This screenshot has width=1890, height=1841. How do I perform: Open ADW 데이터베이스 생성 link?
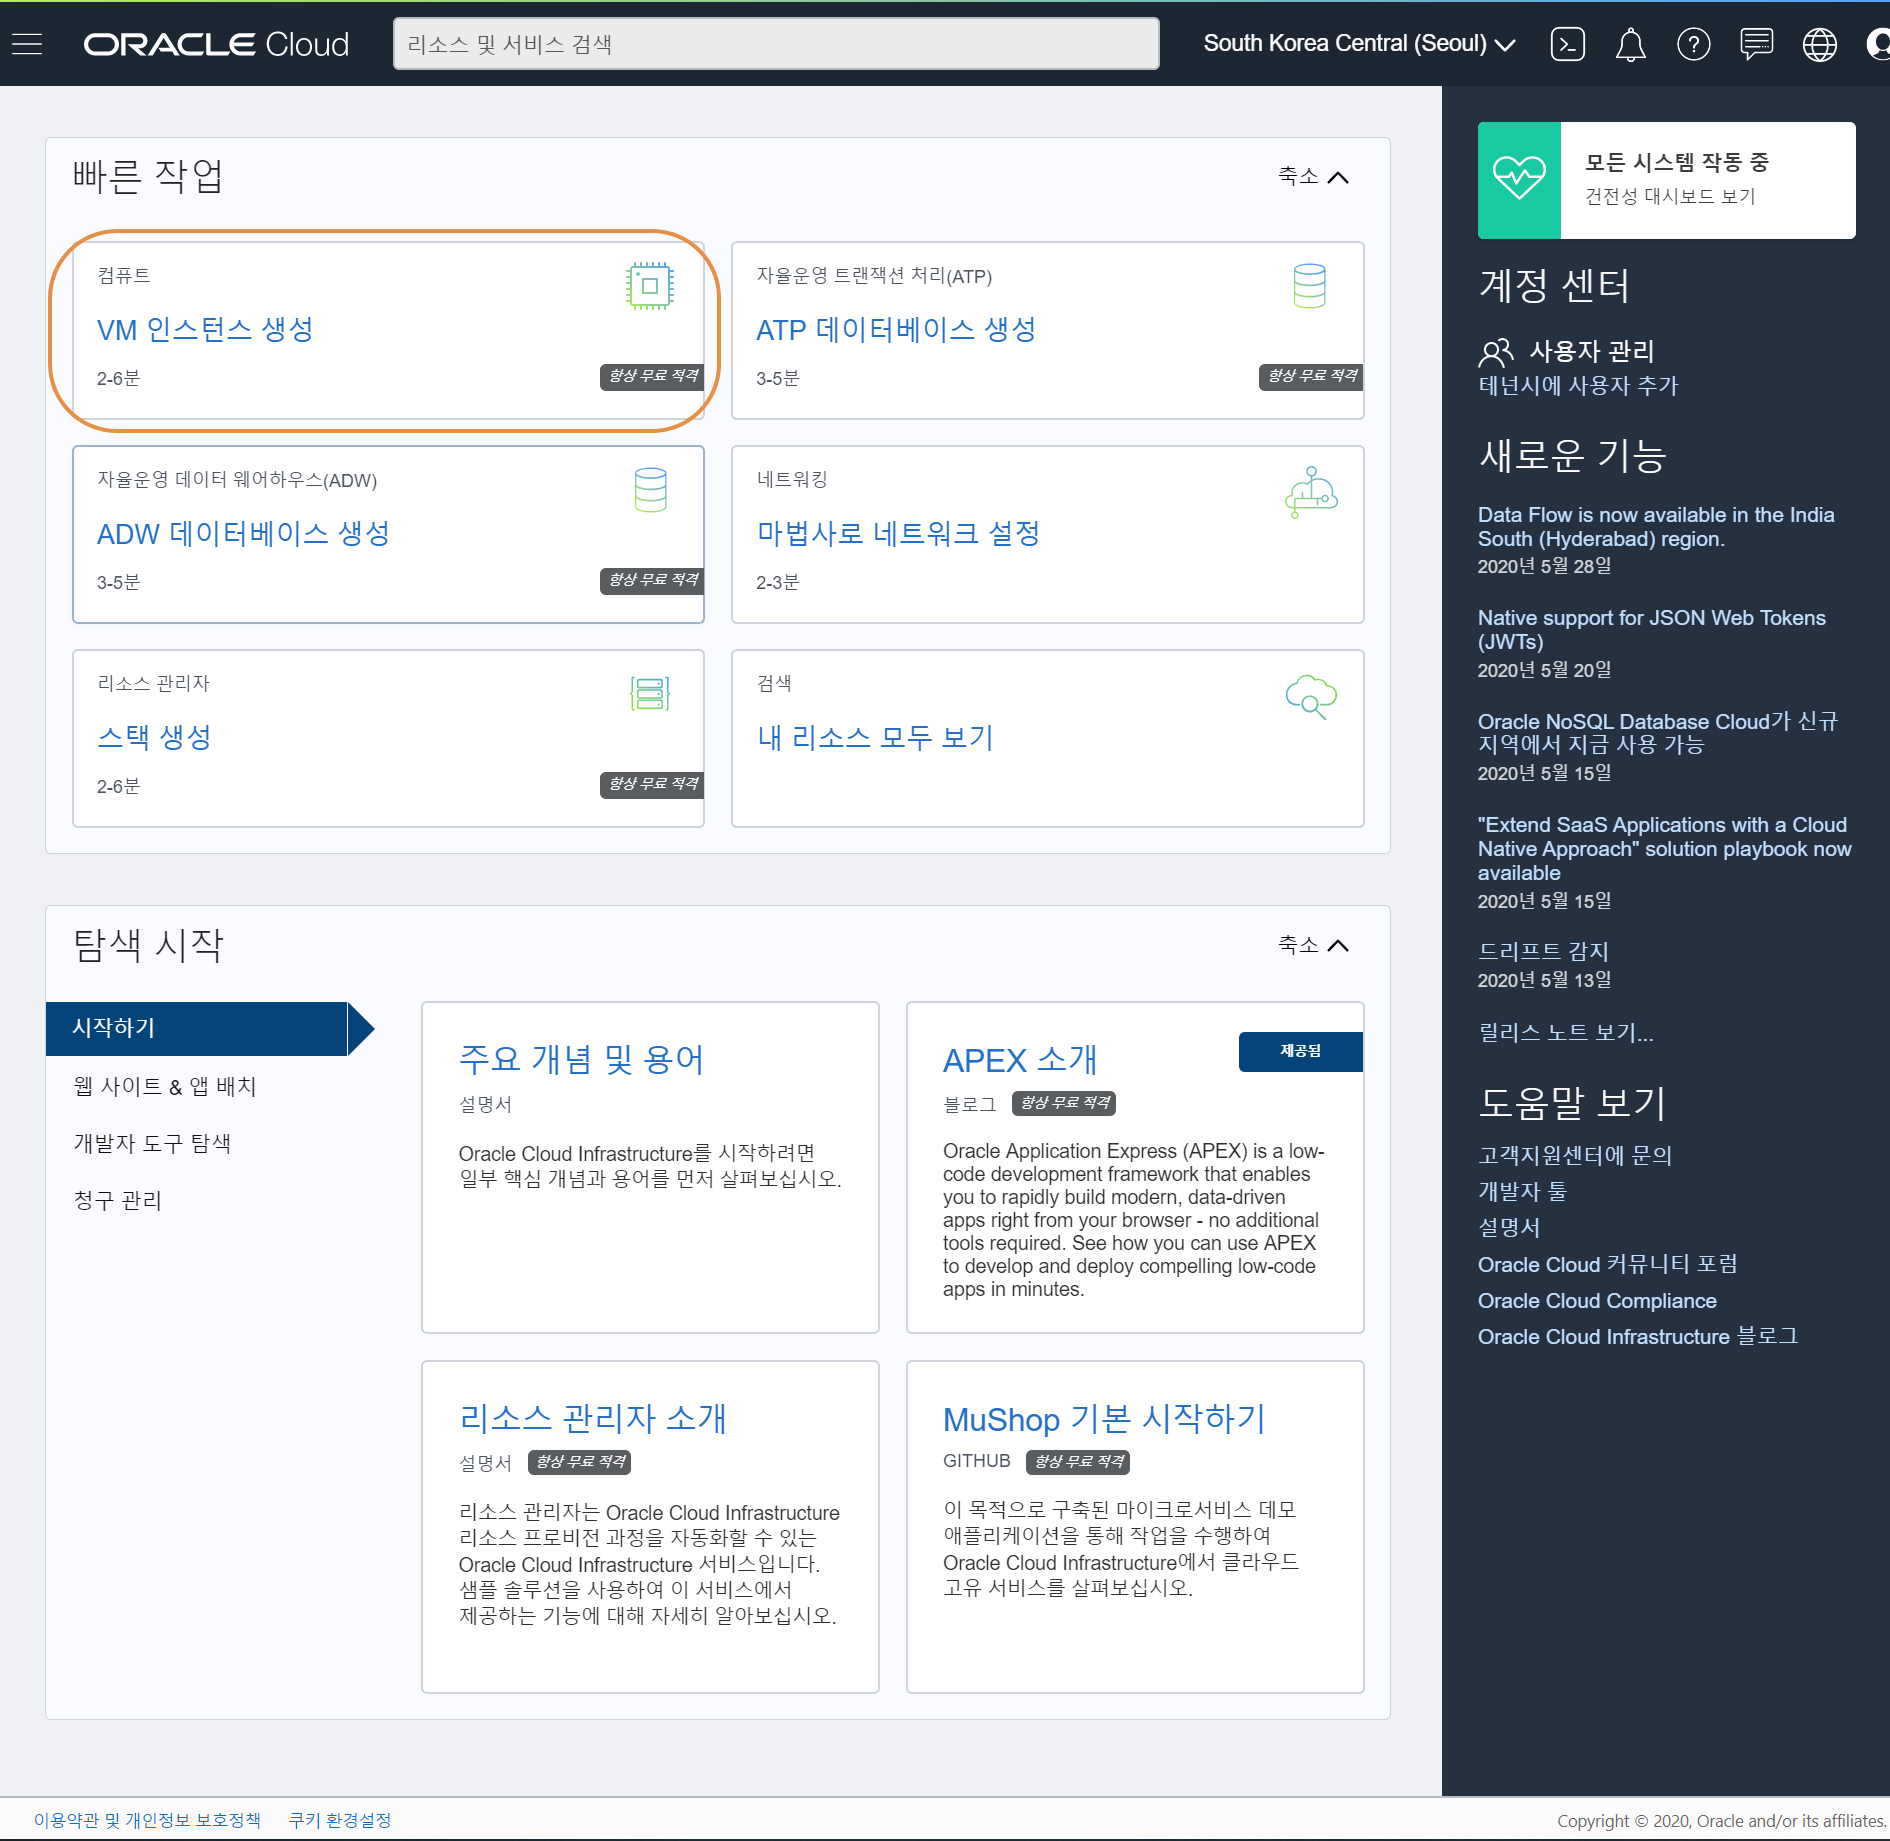pyautogui.click(x=243, y=533)
